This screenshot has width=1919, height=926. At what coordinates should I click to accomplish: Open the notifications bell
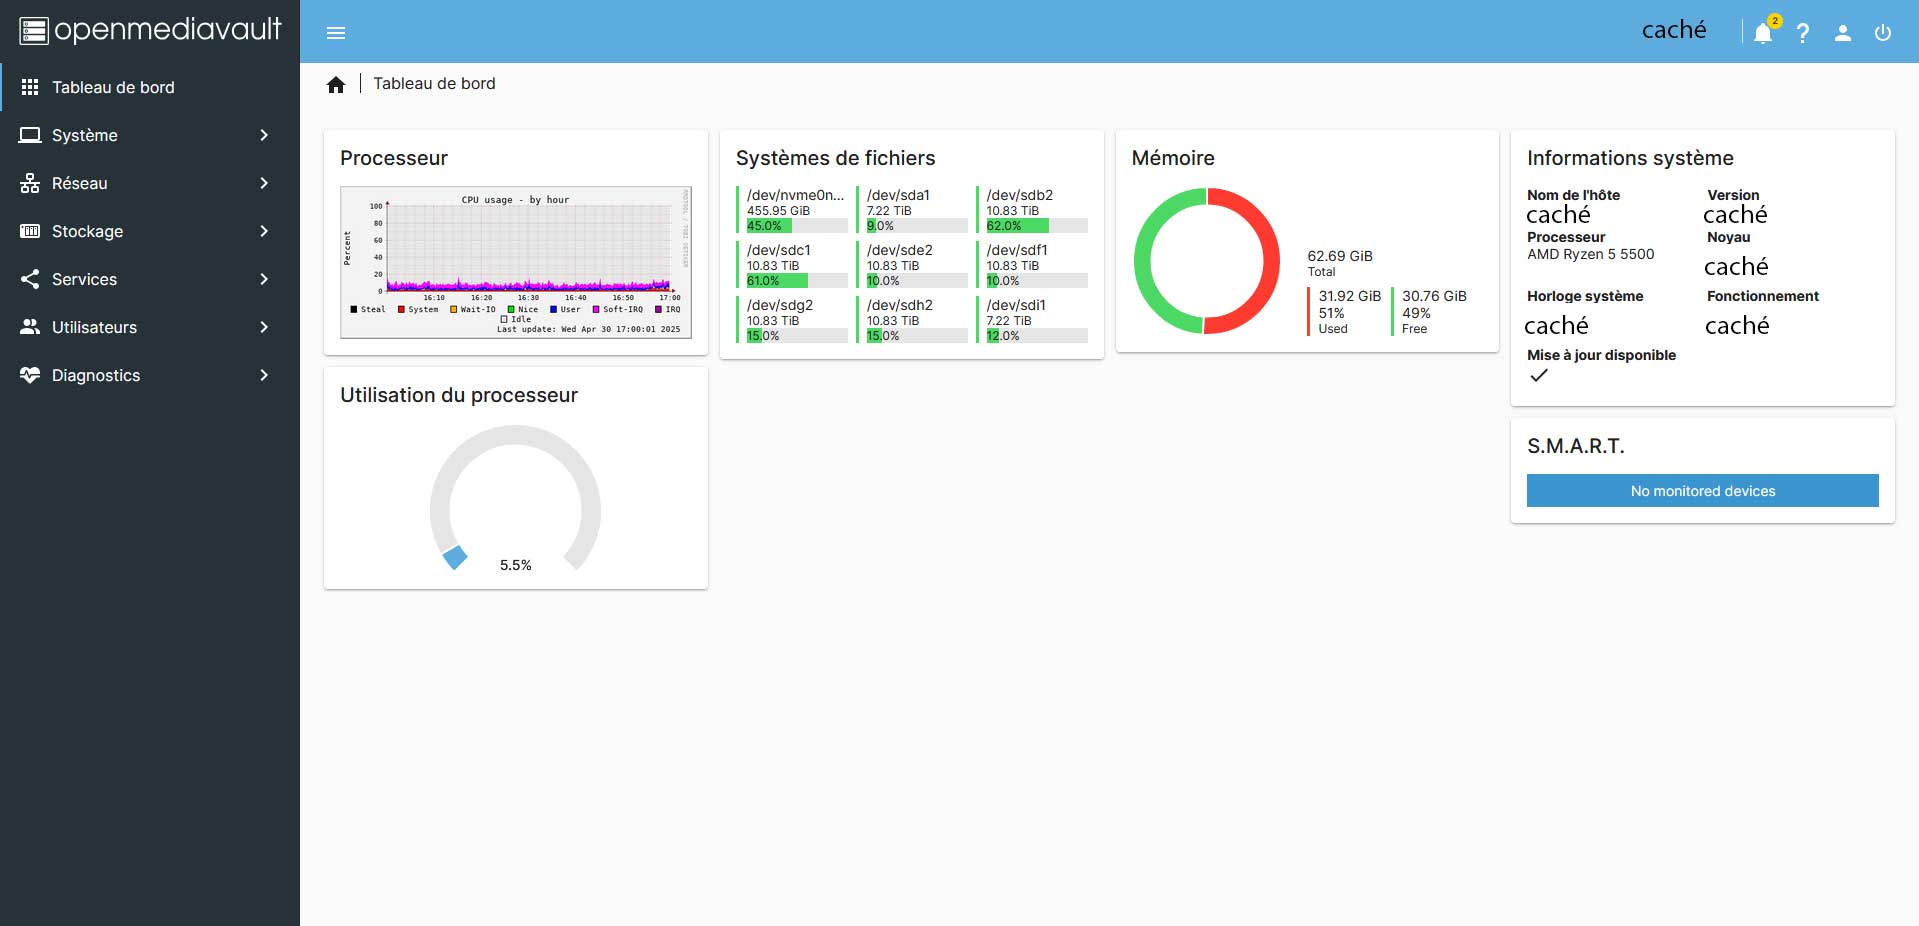[x=1762, y=33]
